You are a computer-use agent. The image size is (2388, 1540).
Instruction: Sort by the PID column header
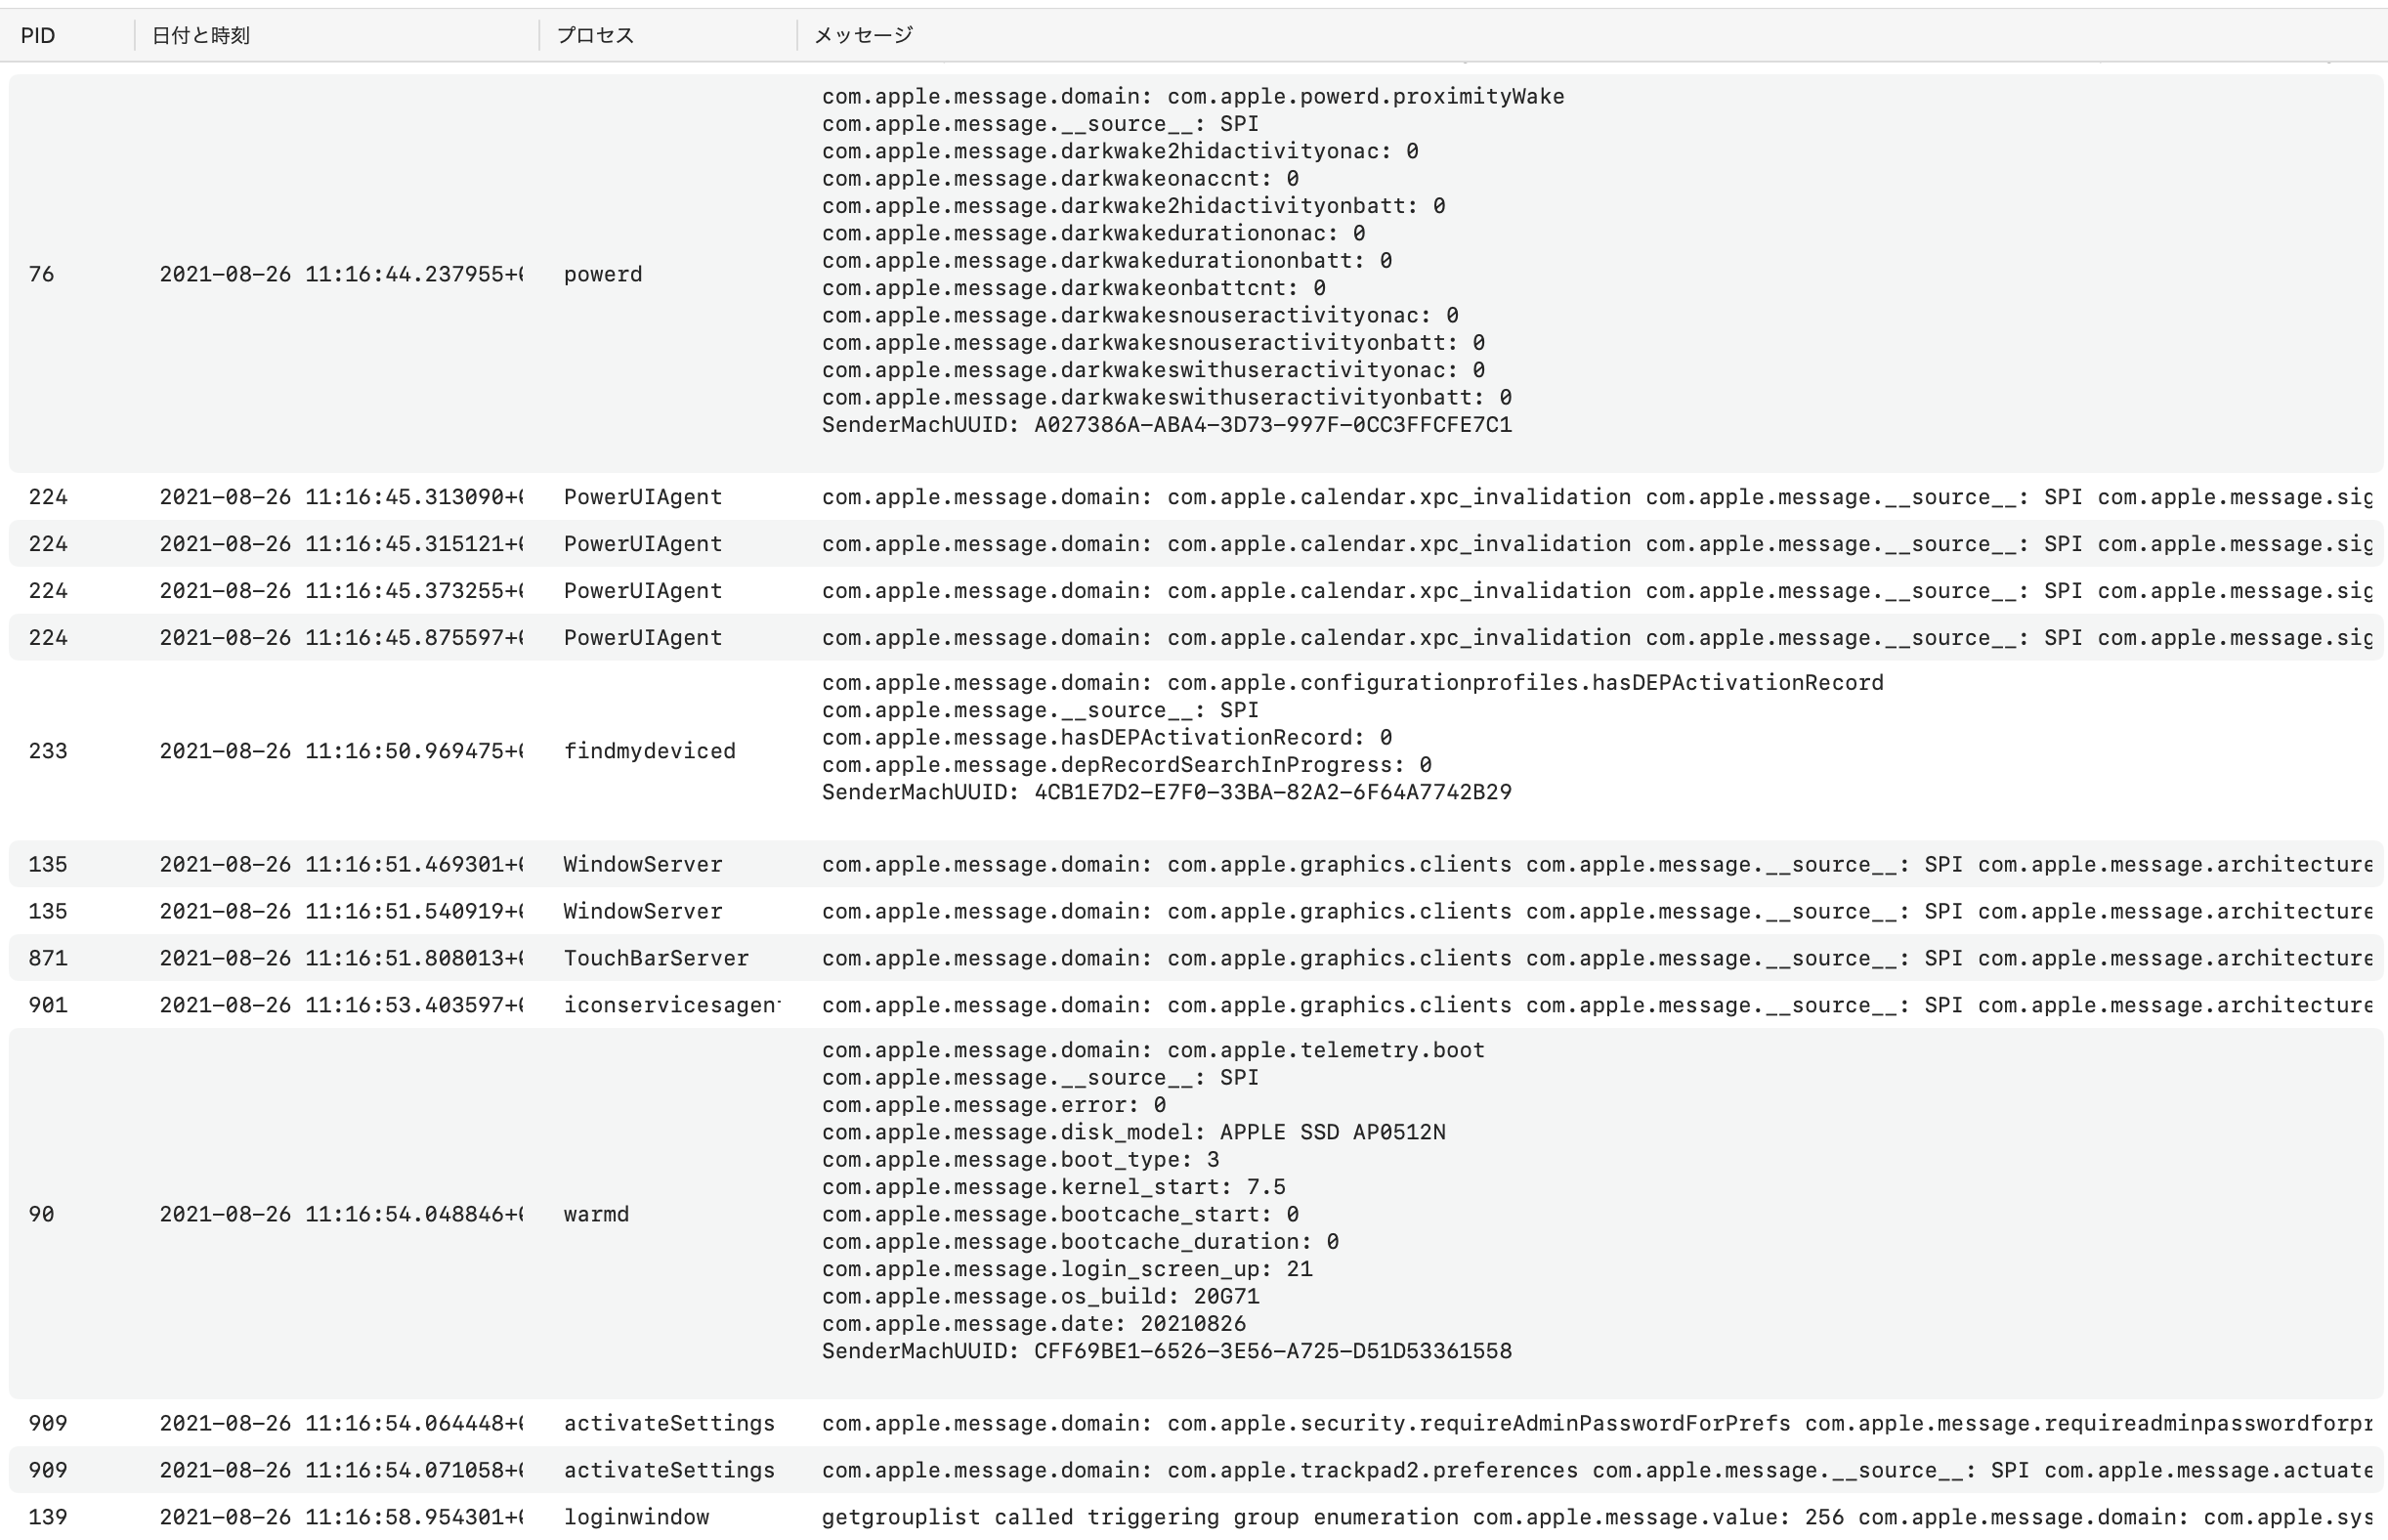point(38,35)
